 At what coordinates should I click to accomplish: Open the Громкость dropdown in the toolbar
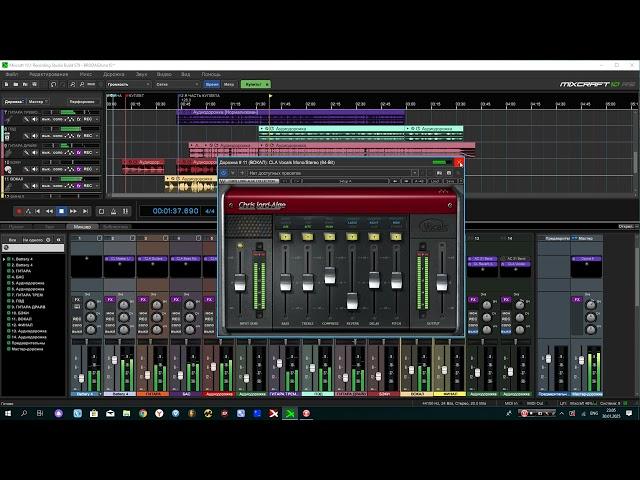click(128, 84)
